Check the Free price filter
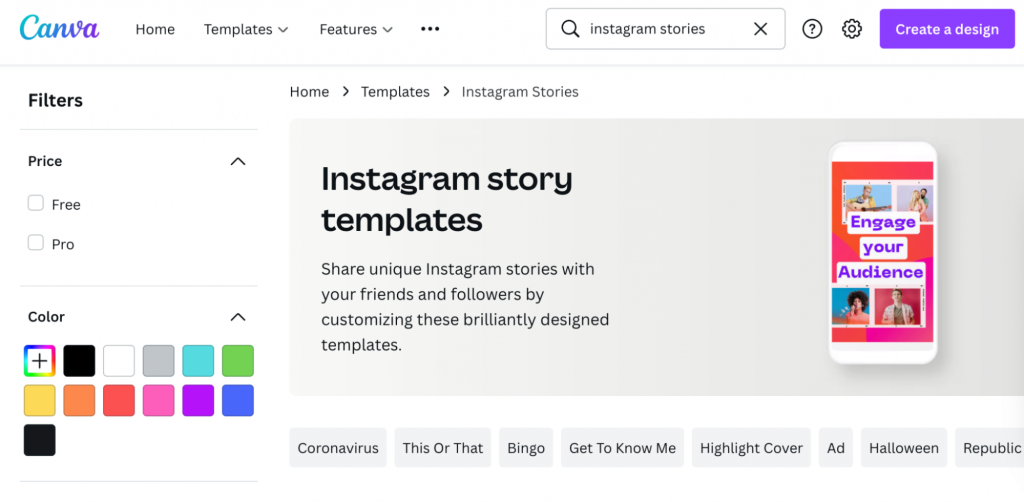The width and height of the screenshot is (1024, 502). pos(35,204)
